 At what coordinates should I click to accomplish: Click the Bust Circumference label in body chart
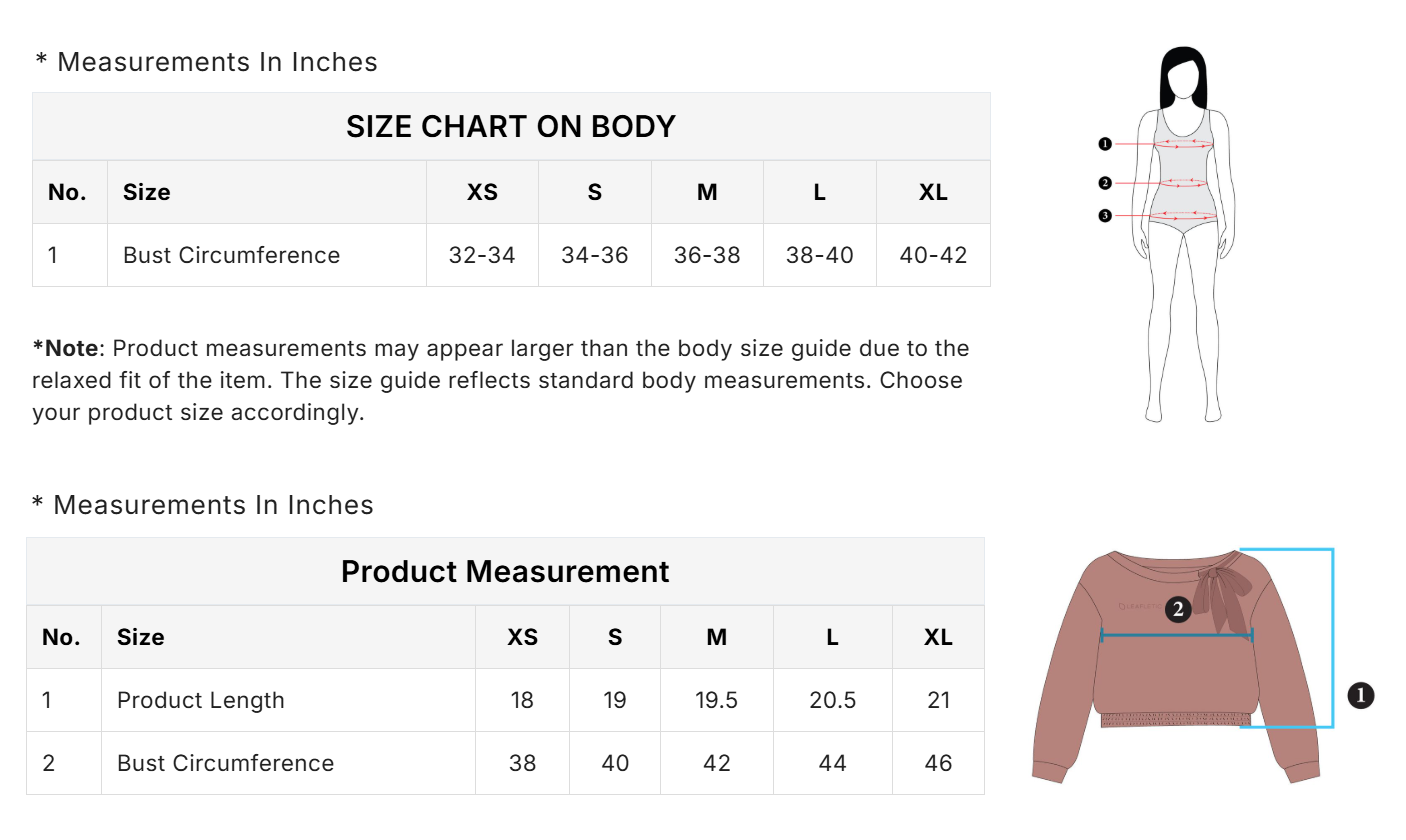coord(231,255)
